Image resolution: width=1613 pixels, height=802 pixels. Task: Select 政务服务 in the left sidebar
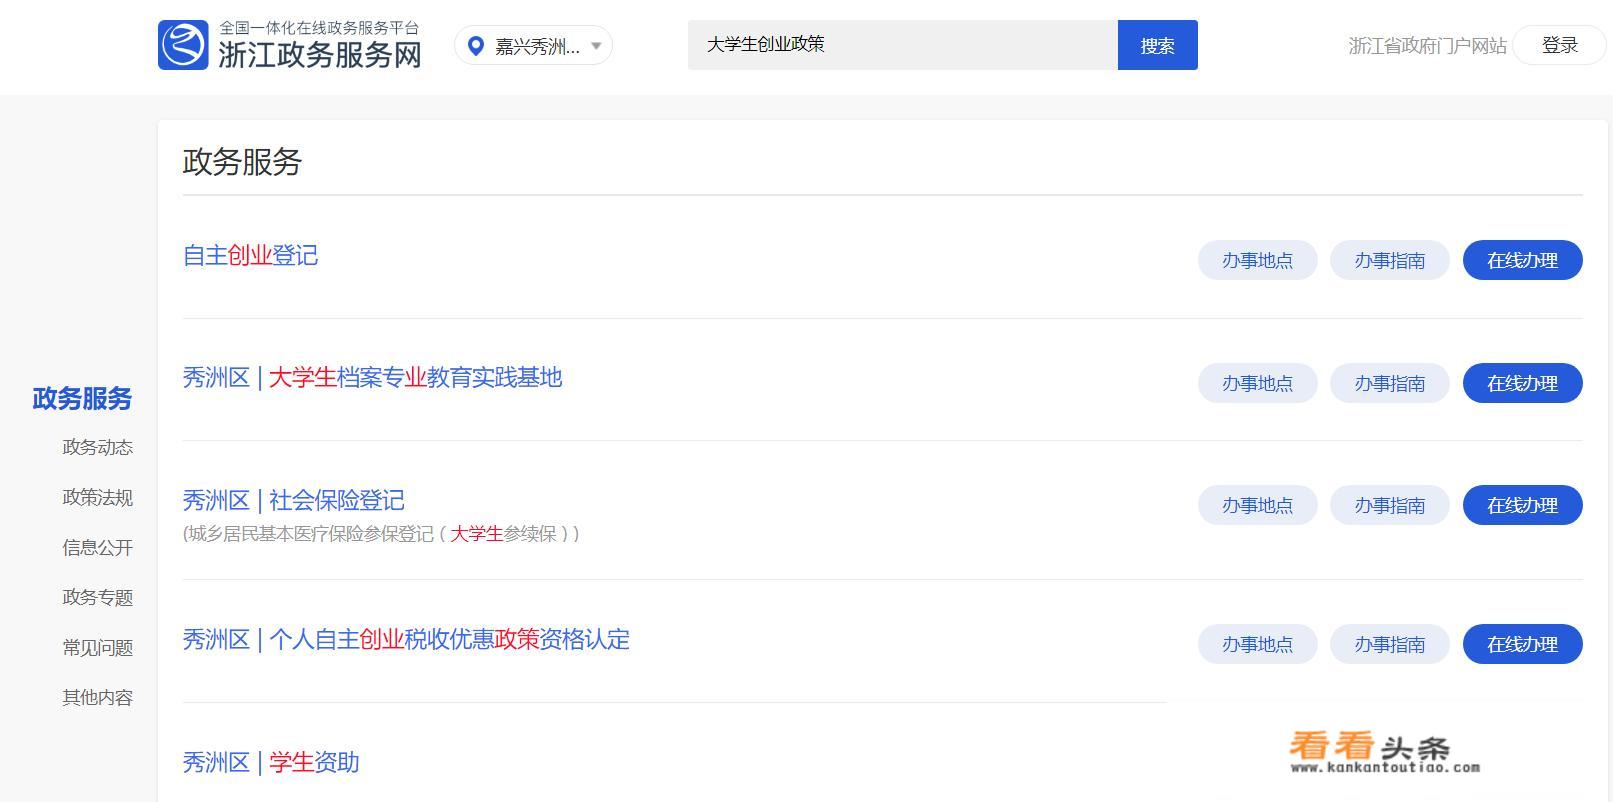pyautogui.click(x=82, y=399)
